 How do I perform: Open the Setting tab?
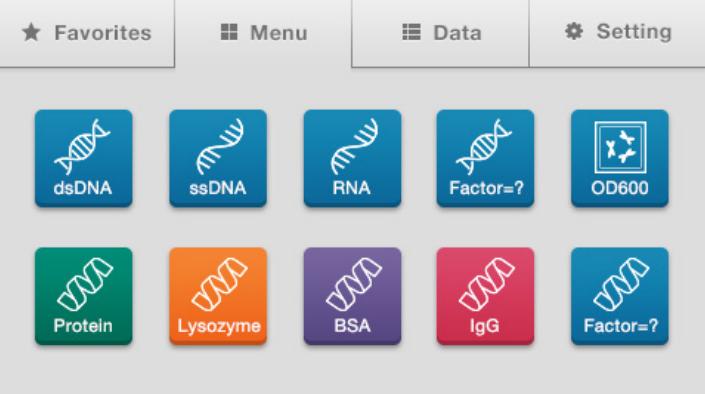617,33
